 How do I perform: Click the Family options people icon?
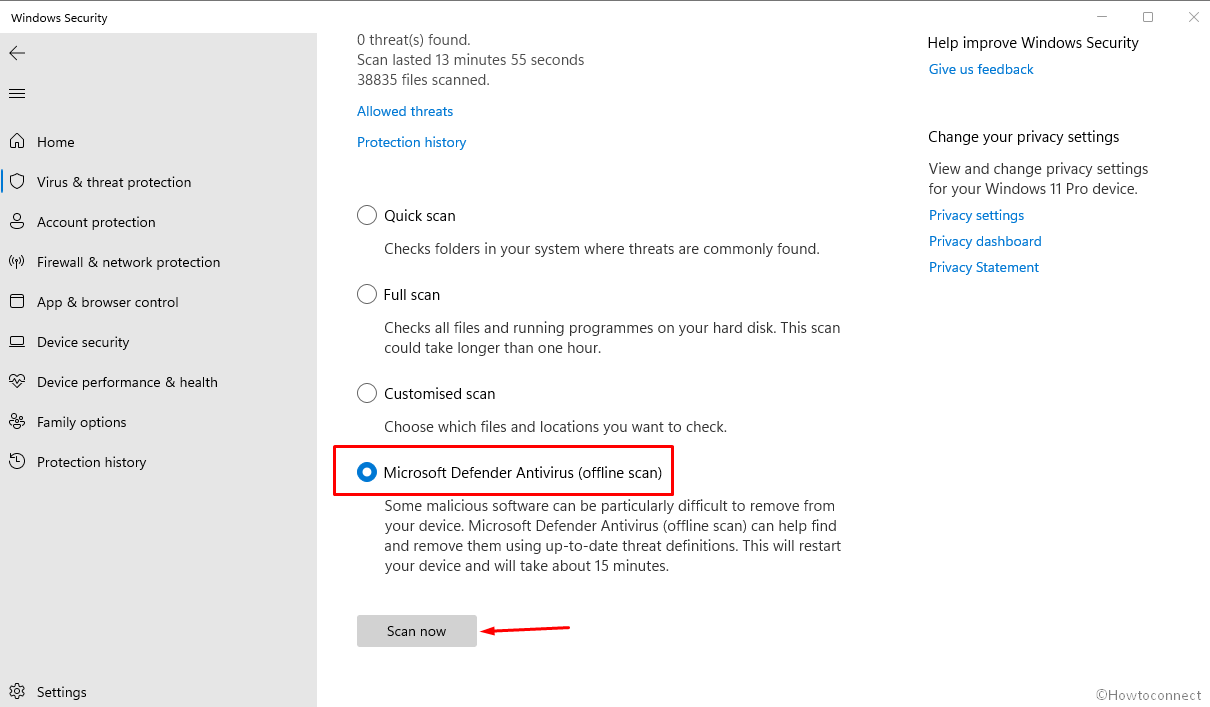[17, 422]
